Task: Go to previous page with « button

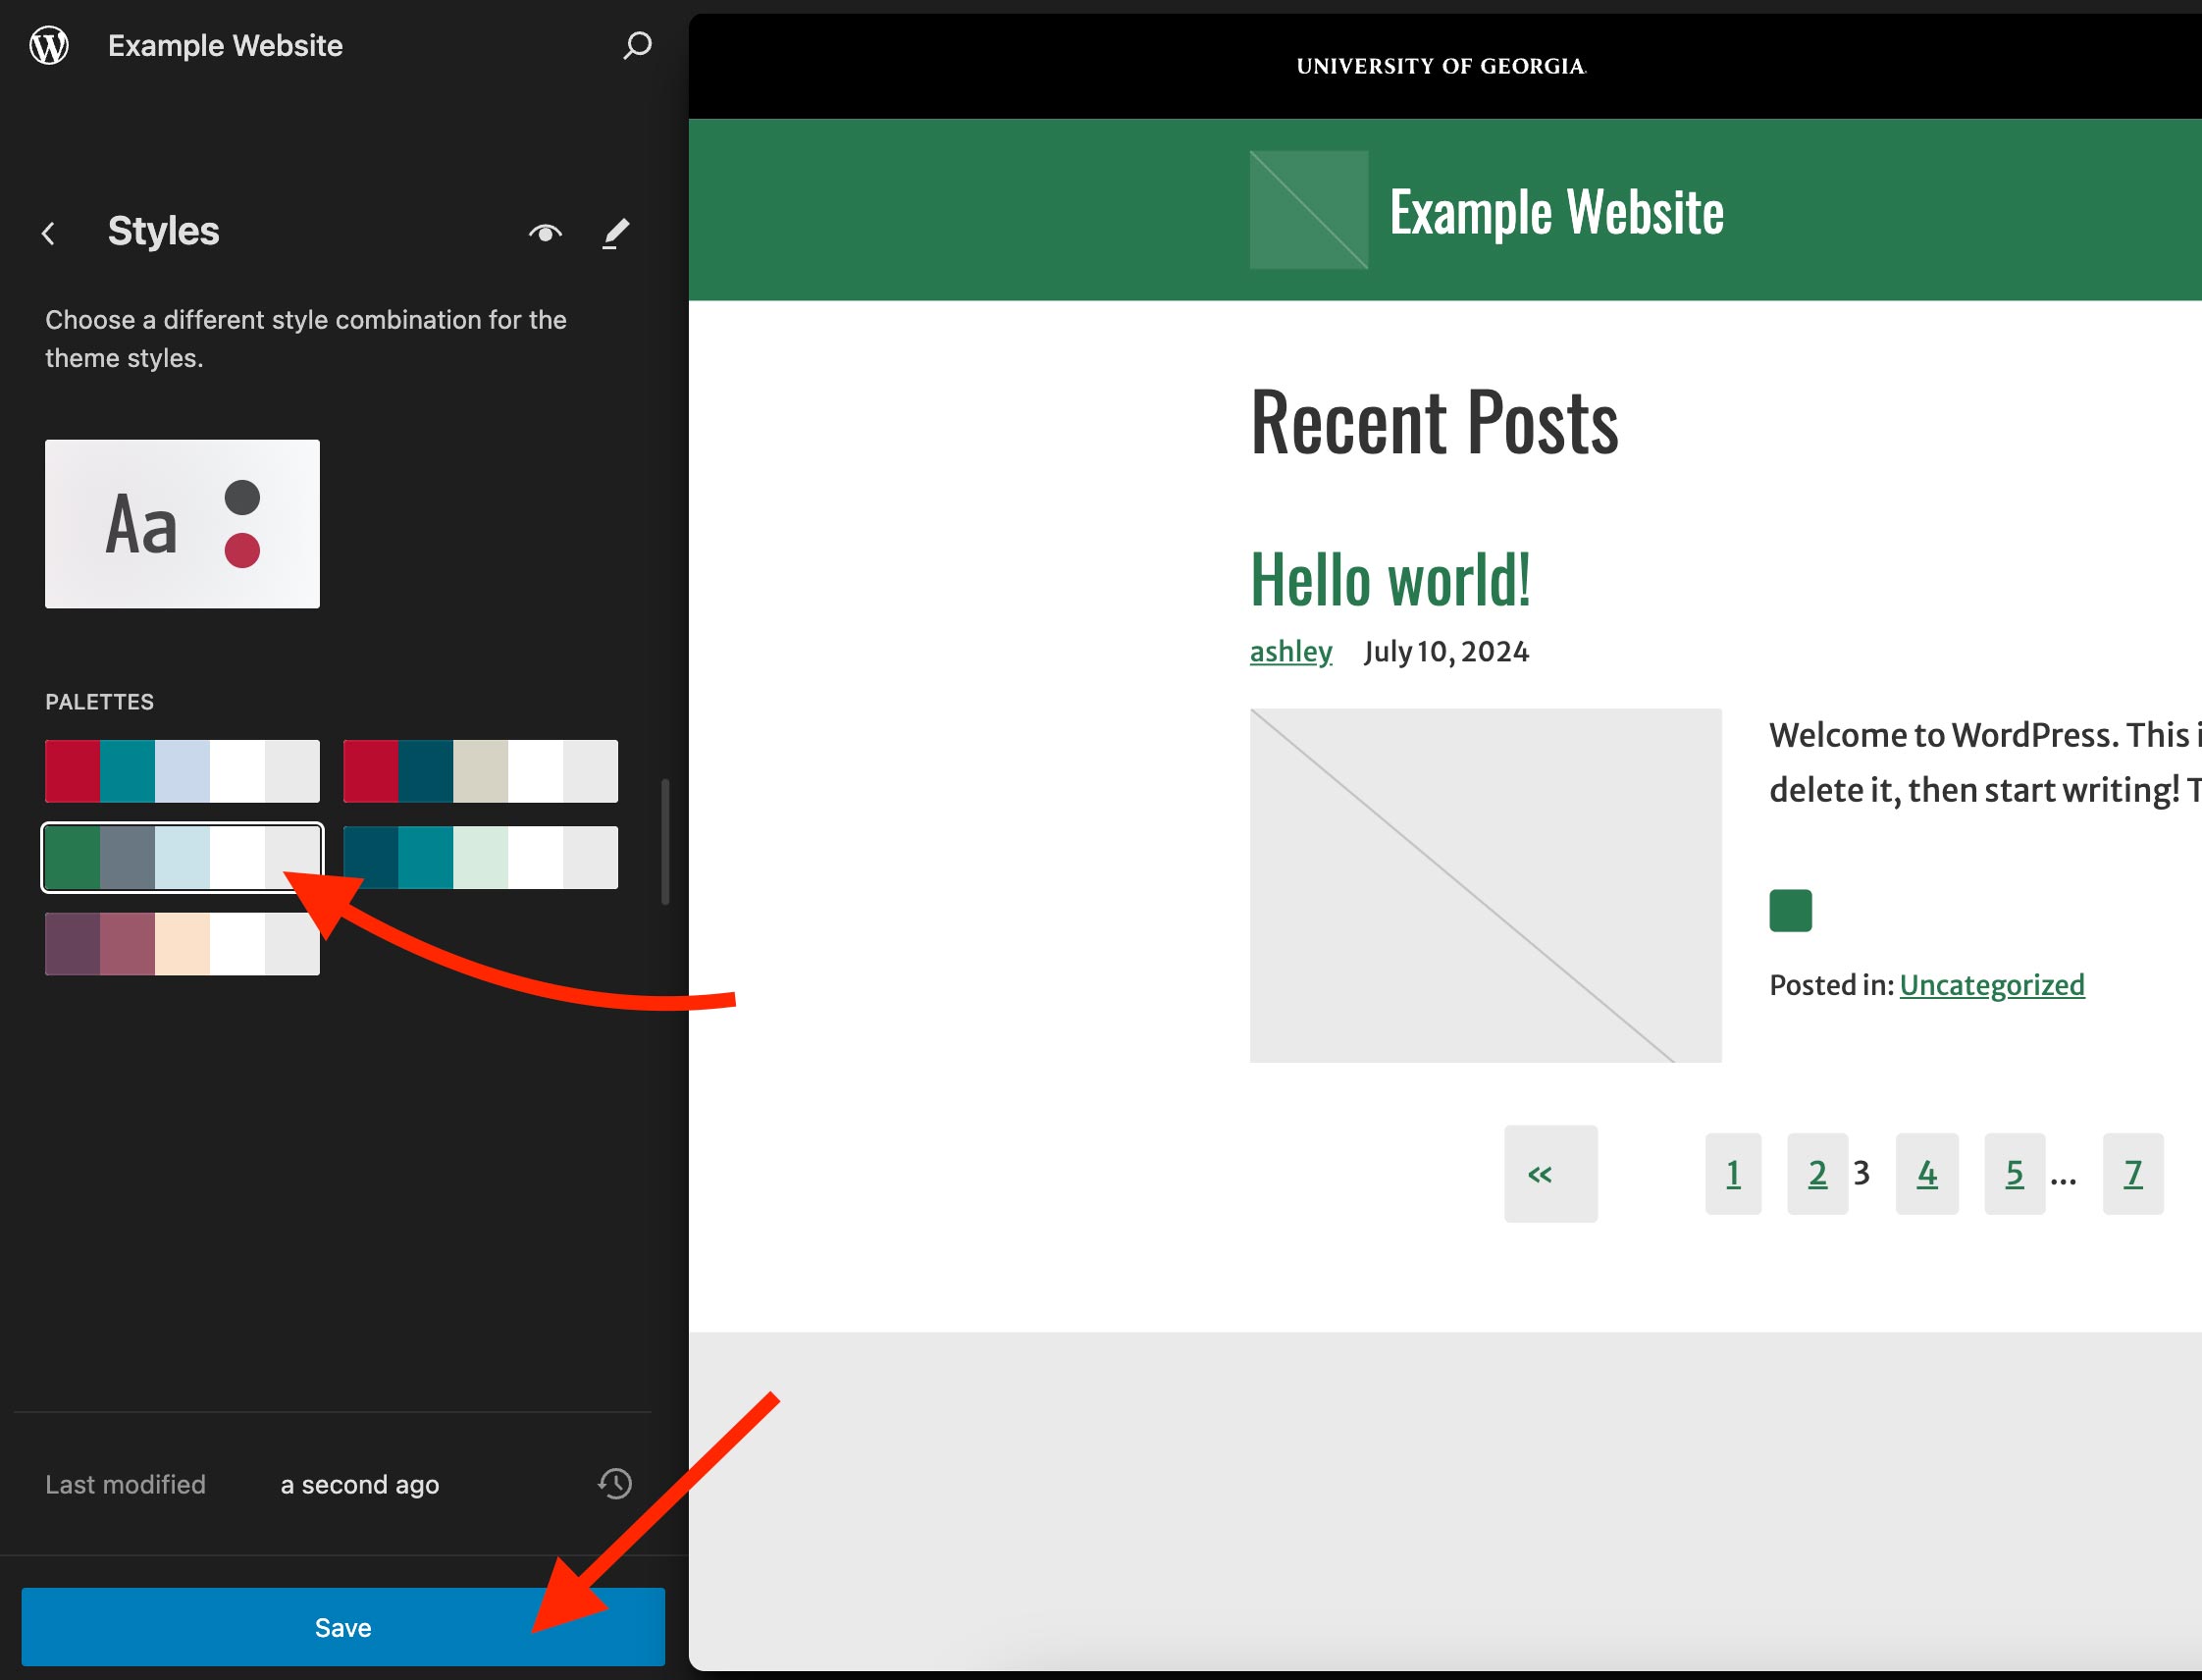Action: pyautogui.click(x=1551, y=1173)
